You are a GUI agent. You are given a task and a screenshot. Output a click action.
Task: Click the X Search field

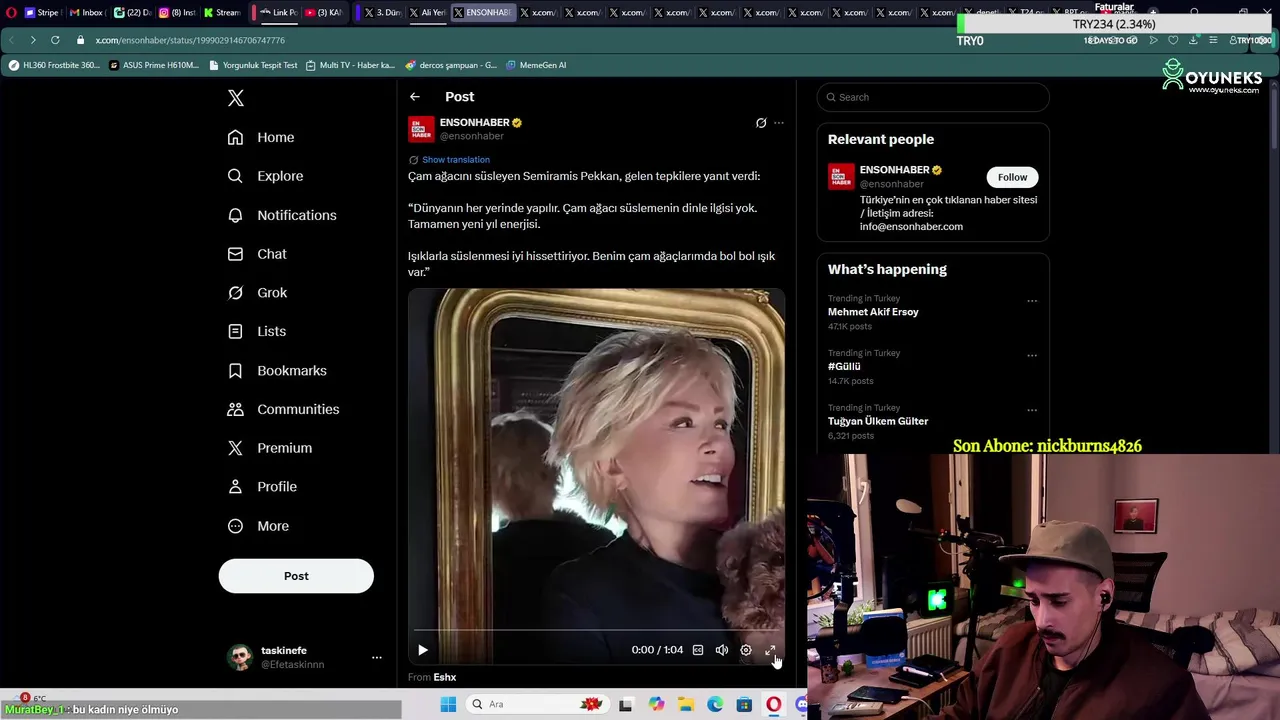933,97
